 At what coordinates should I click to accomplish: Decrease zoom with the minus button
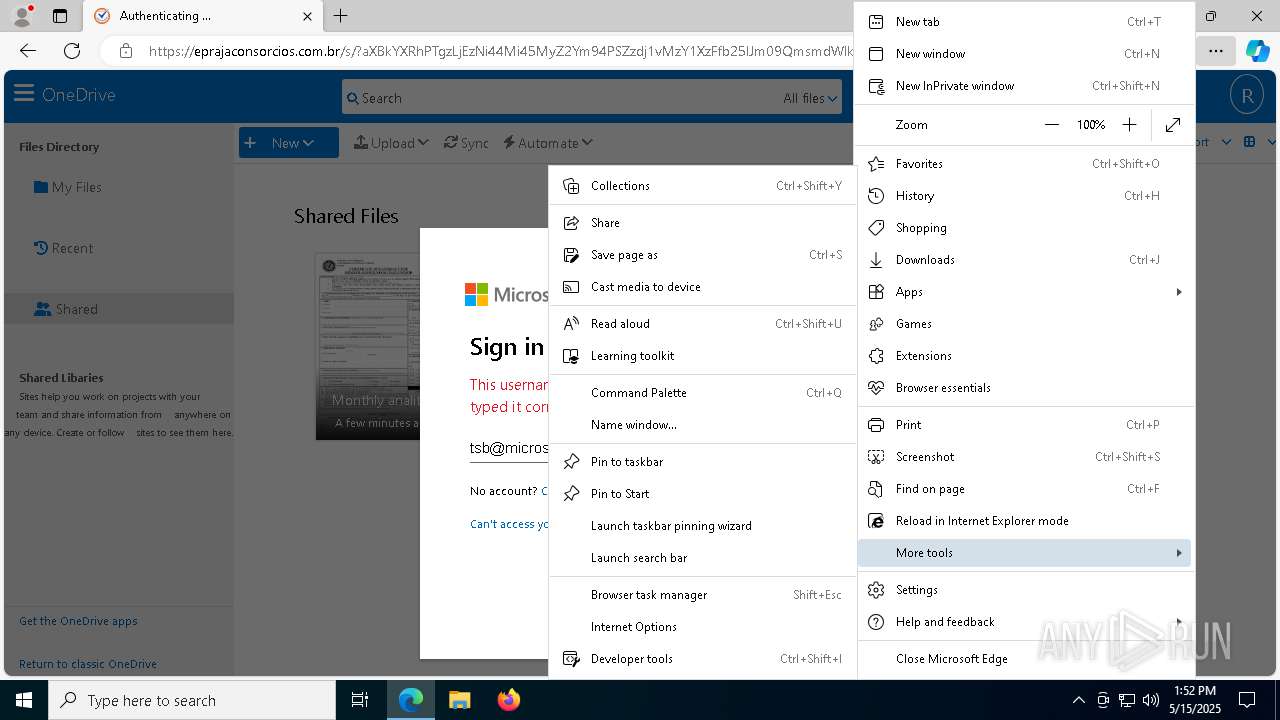point(1051,125)
